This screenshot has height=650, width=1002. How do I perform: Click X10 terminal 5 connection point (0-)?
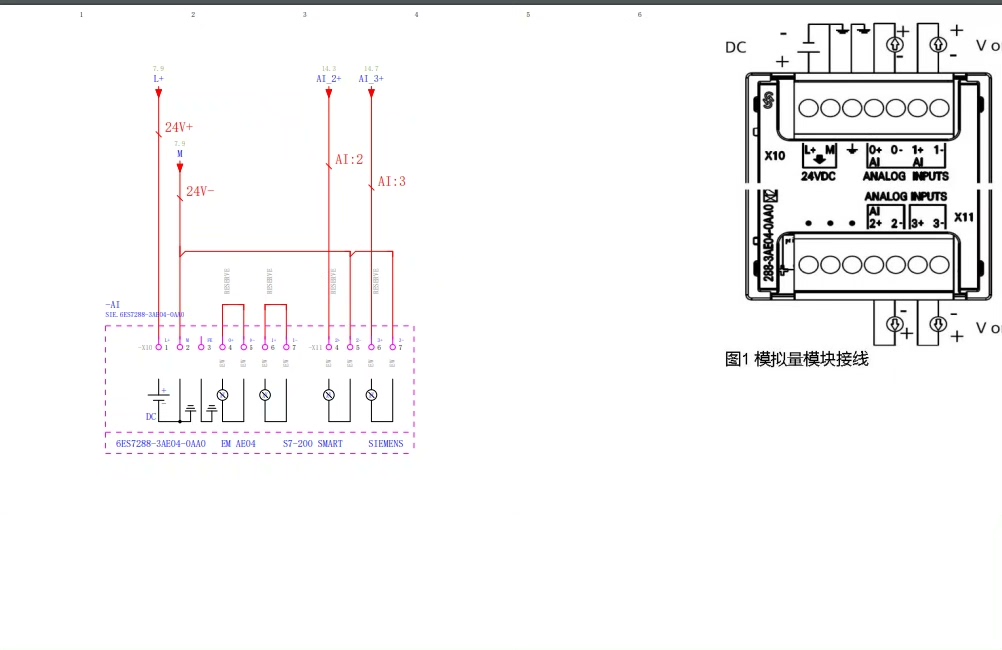point(243,347)
